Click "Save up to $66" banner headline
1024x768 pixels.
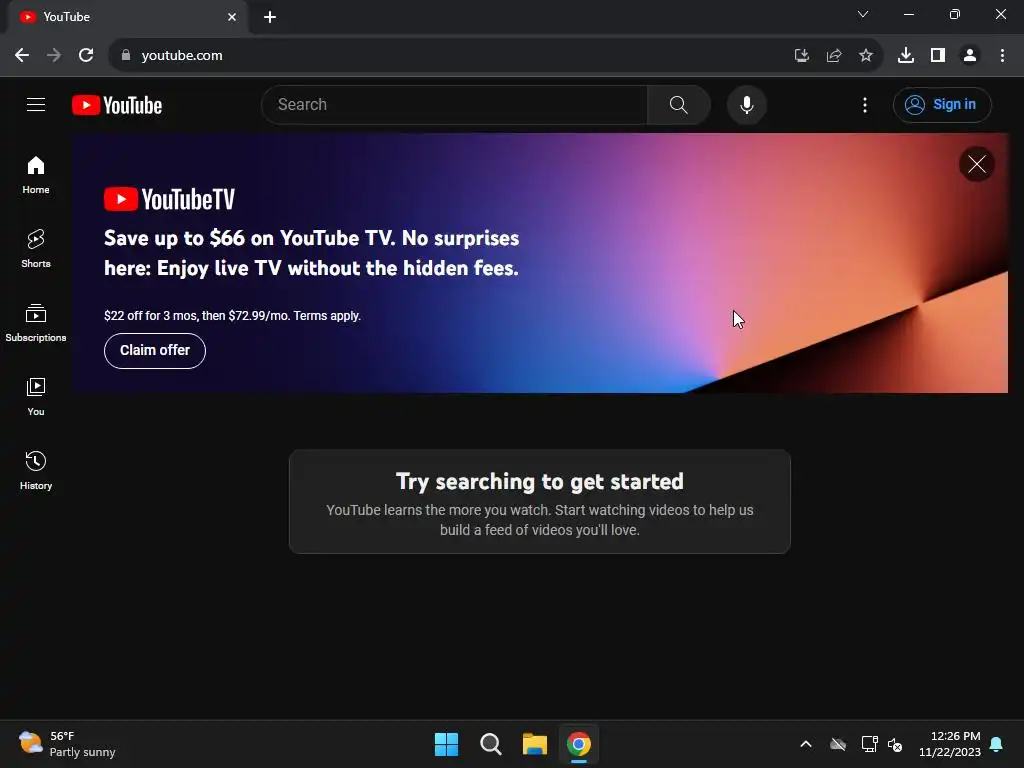point(312,253)
